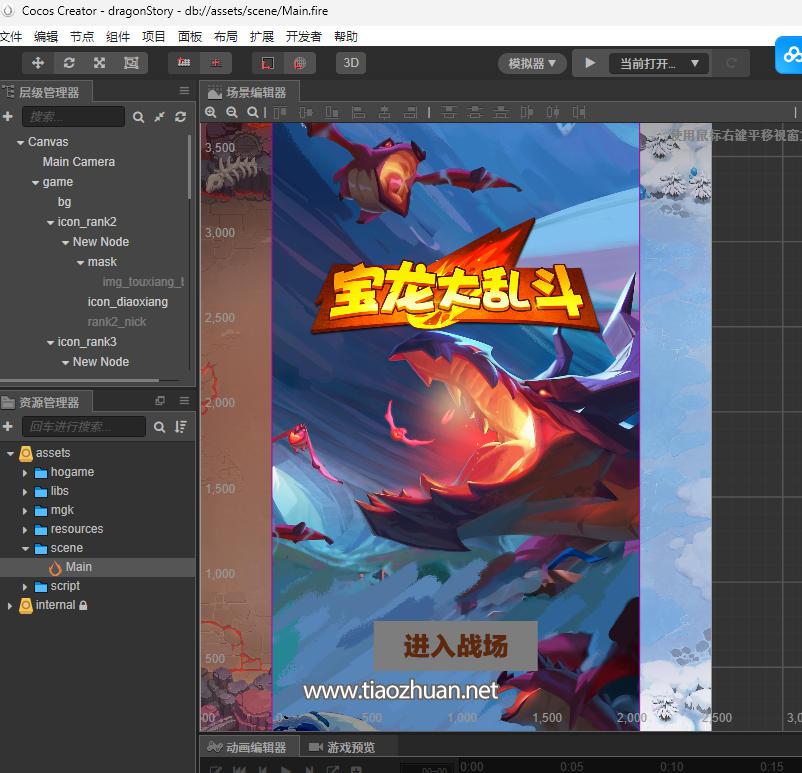
Task: Toggle local/global gizmo rotation mode
Action: 216,63
